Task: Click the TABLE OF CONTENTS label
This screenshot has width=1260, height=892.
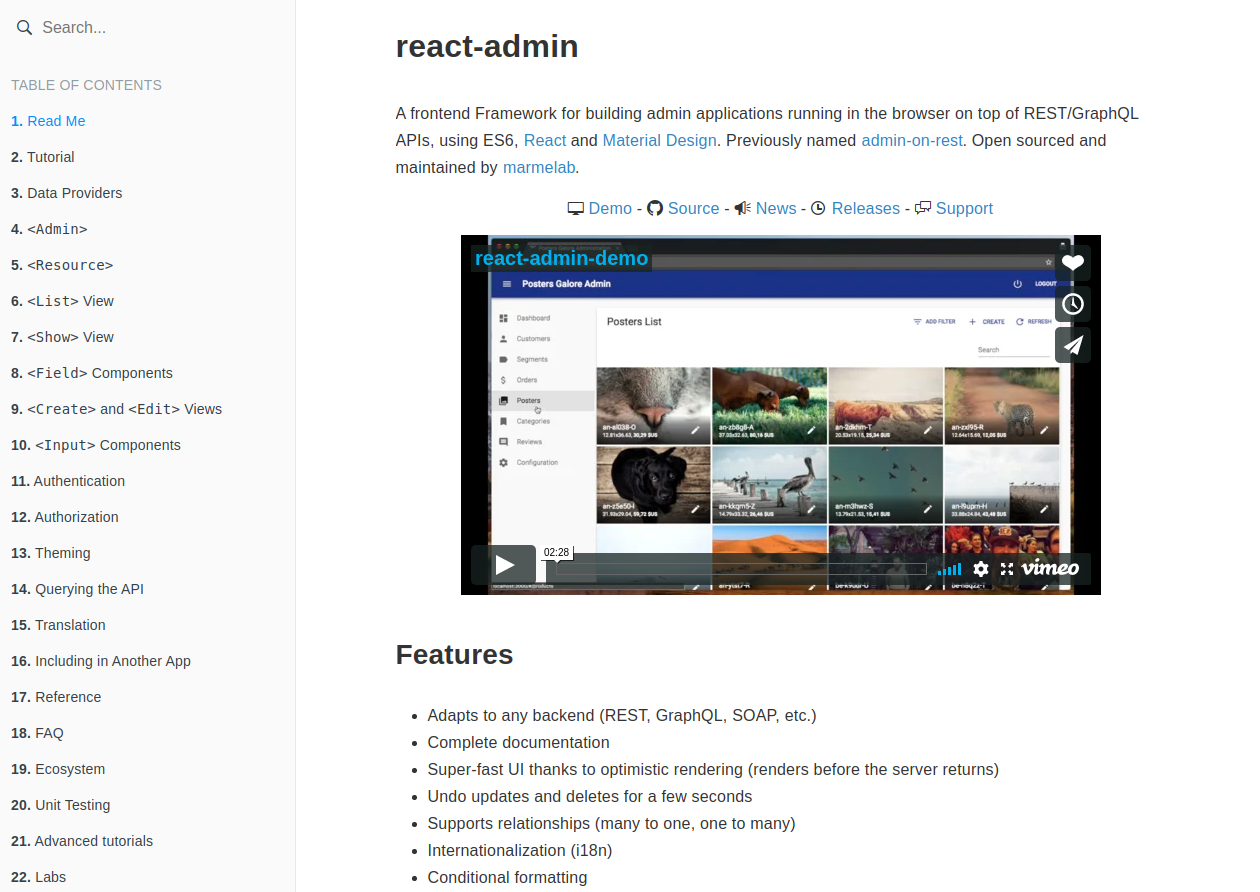Action: click(x=86, y=85)
